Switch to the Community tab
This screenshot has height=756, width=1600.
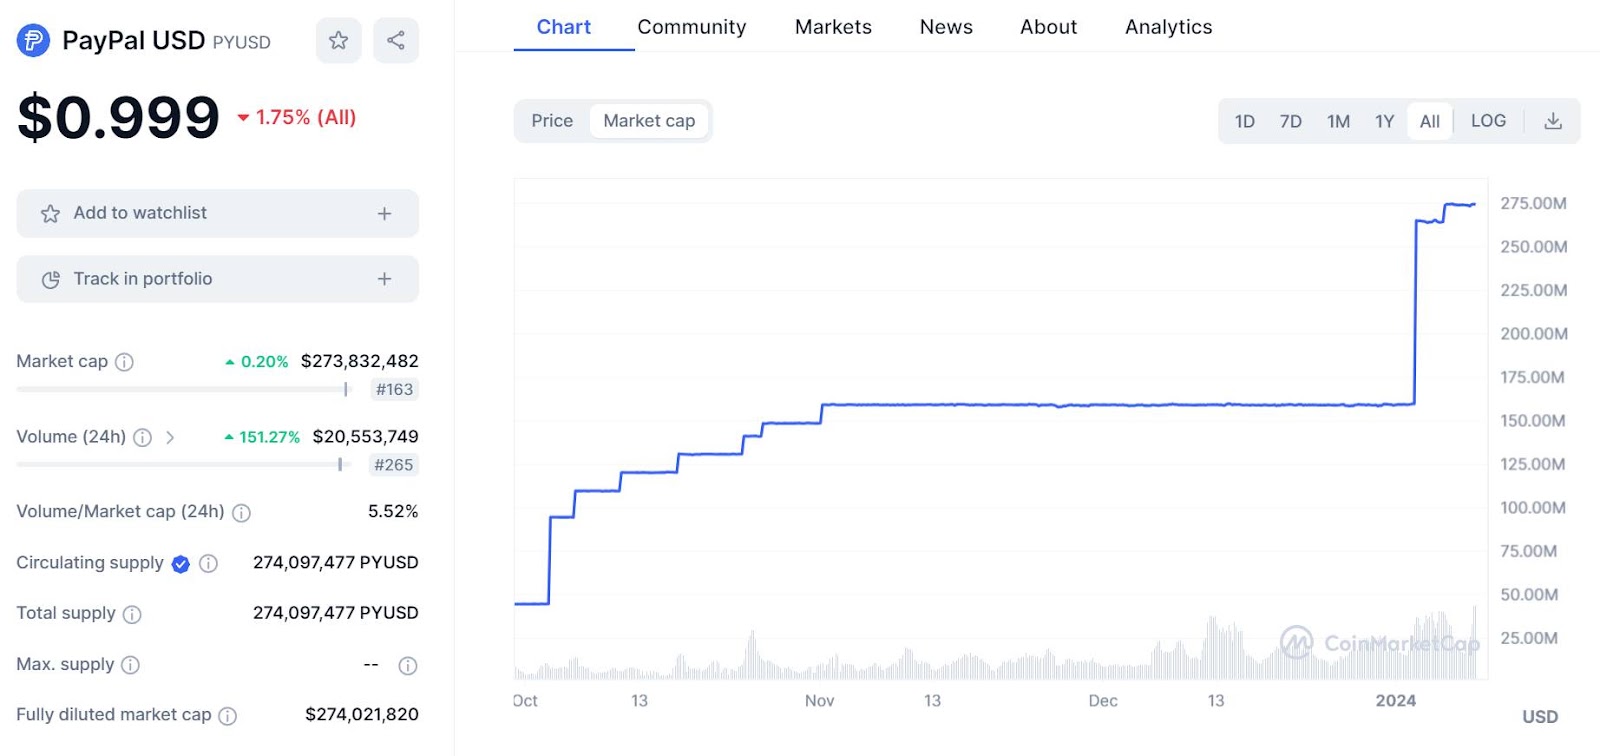[x=692, y=27]
